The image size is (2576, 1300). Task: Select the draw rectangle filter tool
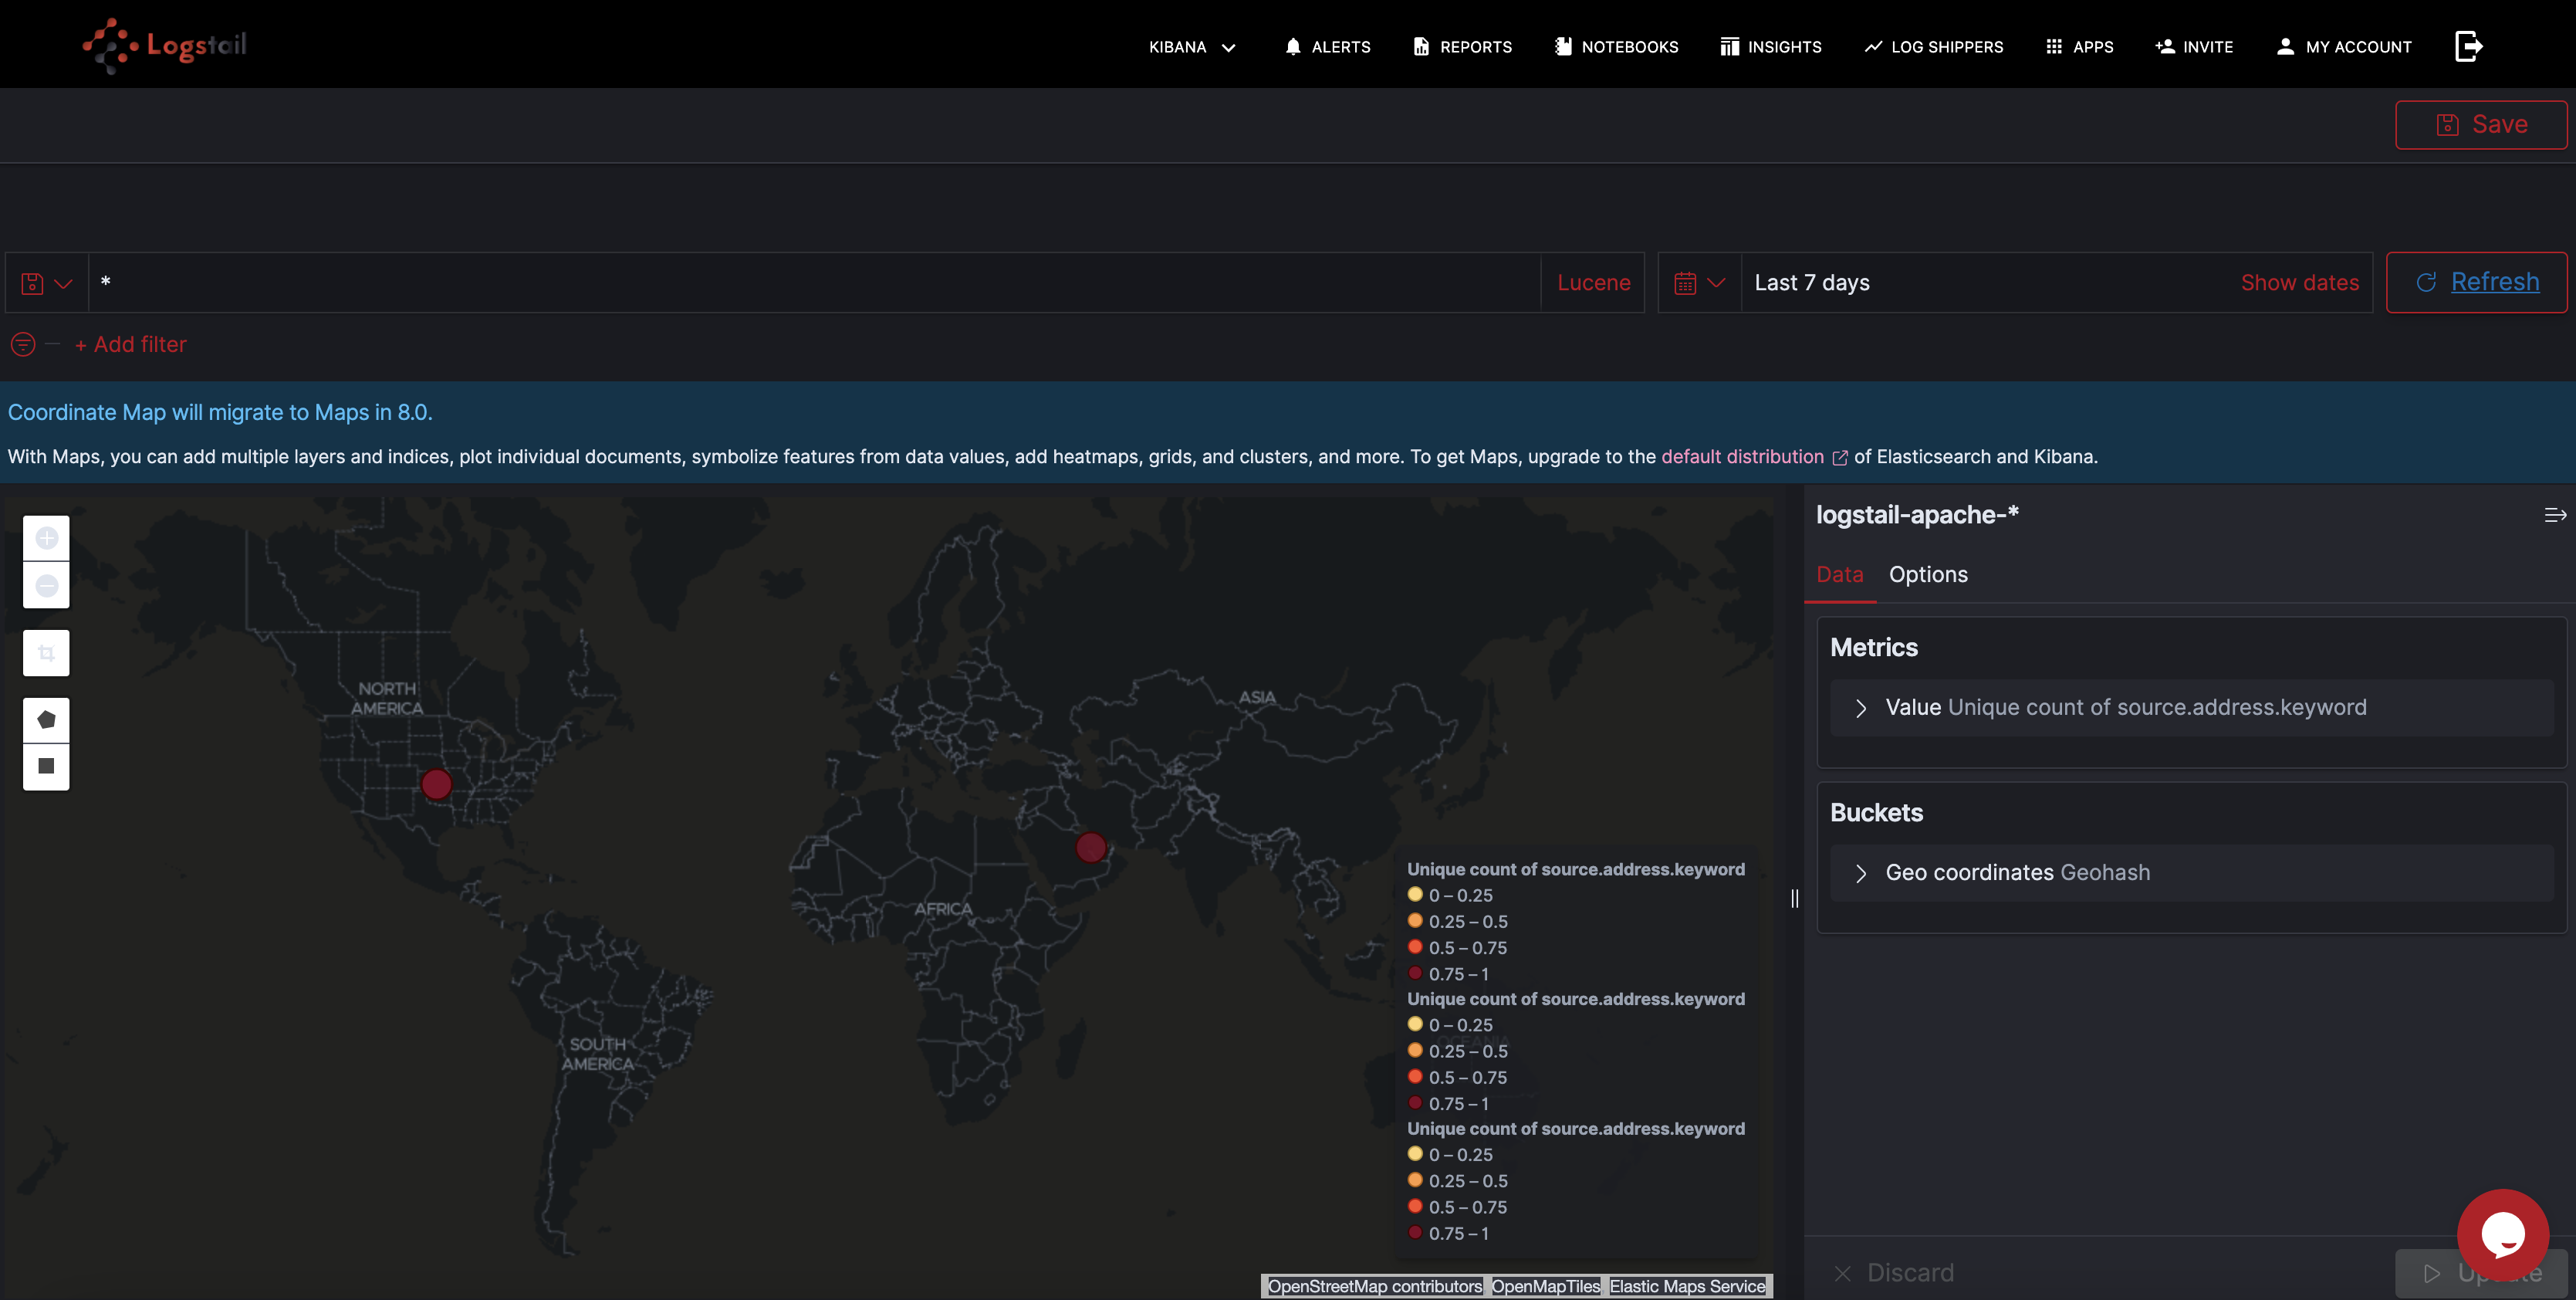coord(46,766)
